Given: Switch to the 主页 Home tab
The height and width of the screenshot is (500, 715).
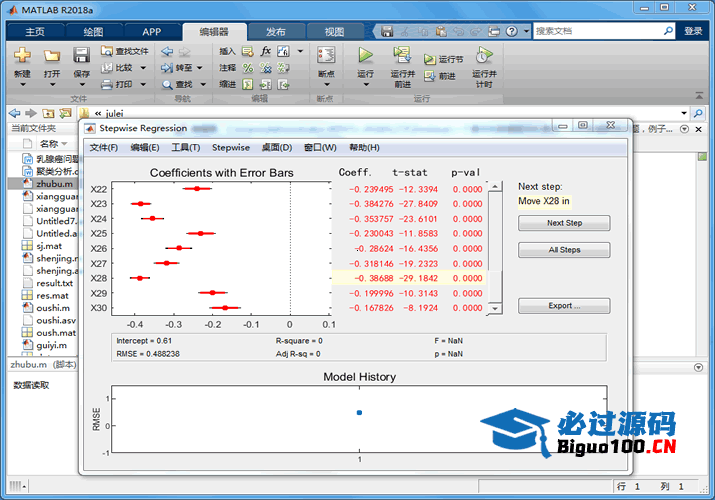Looking at the screenshot, I should tap(35, 31).
